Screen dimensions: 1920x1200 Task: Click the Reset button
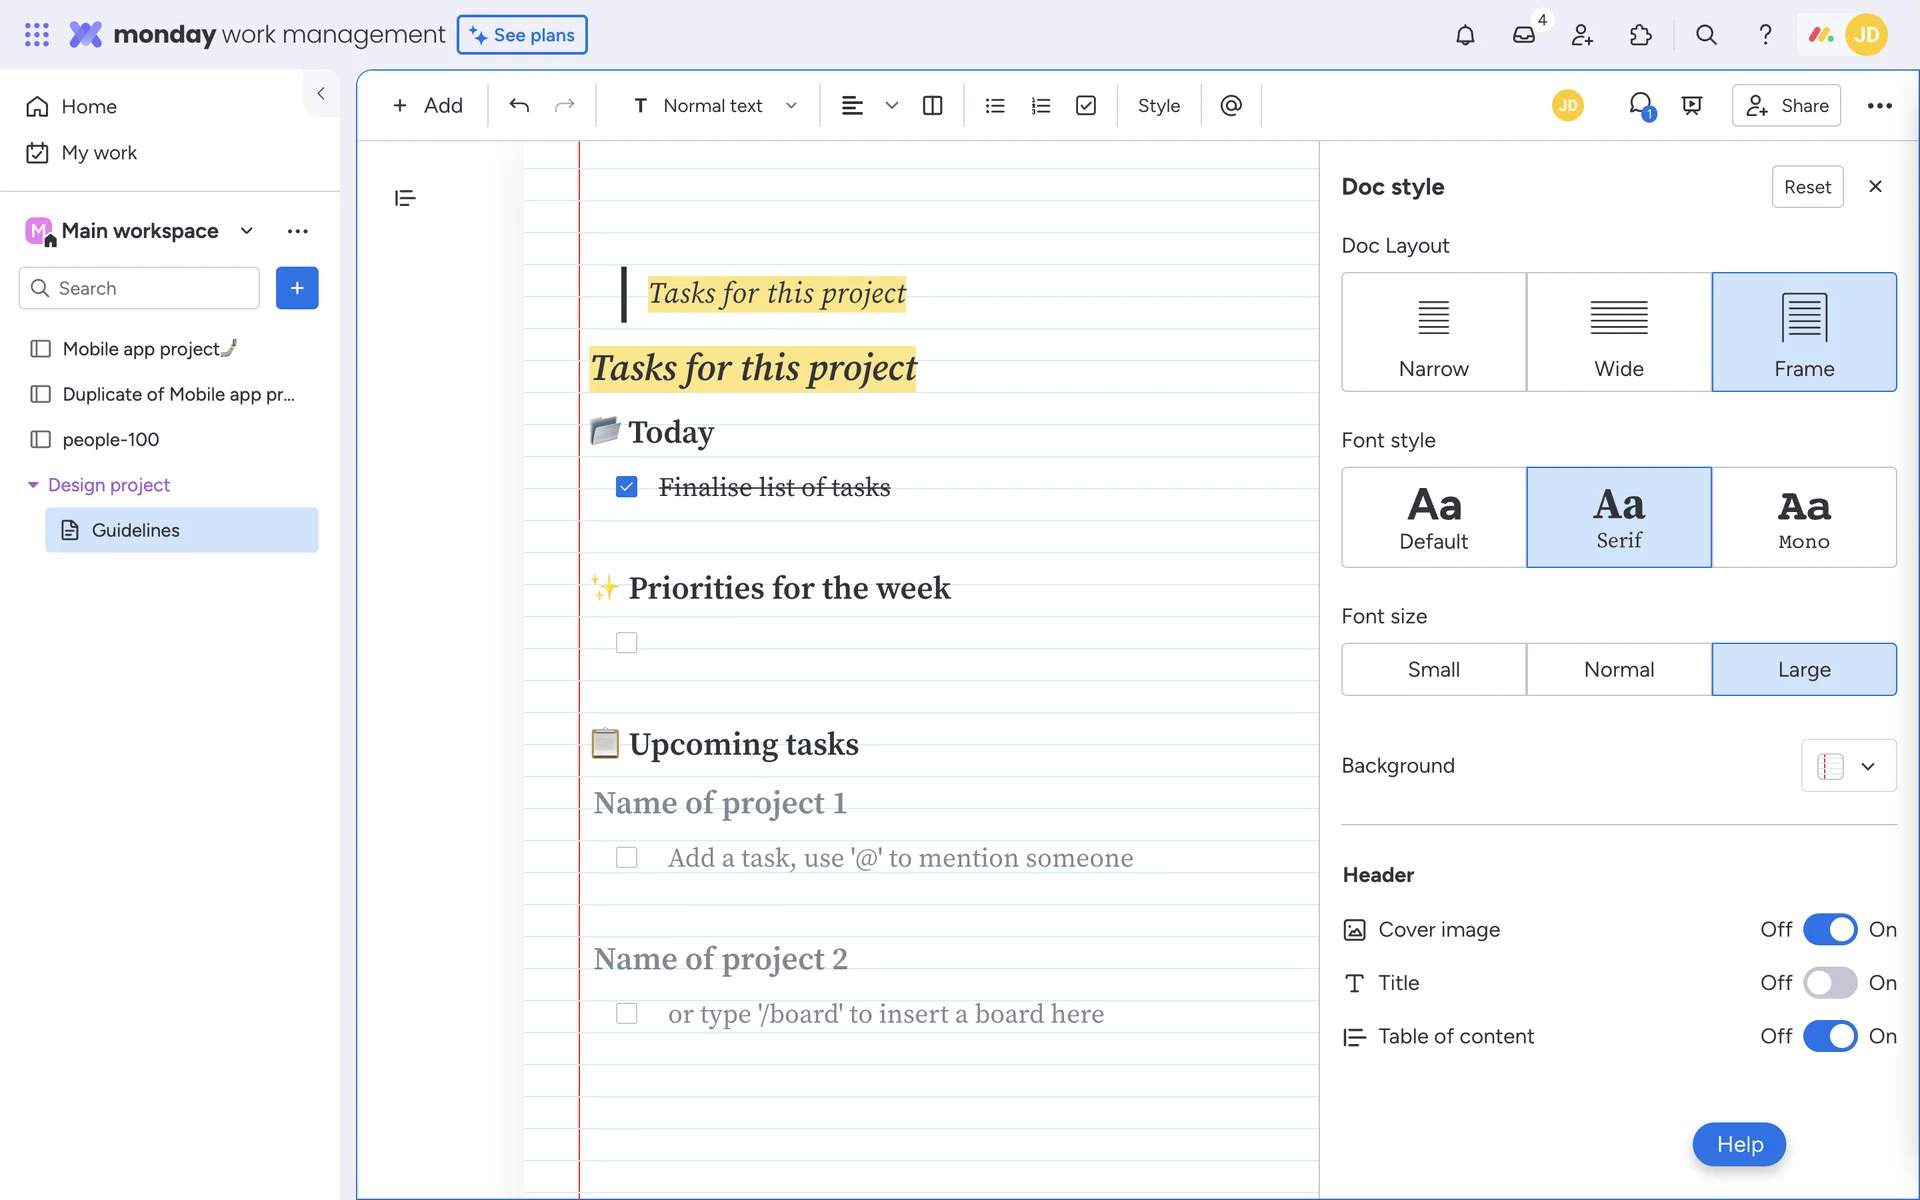1807,187
